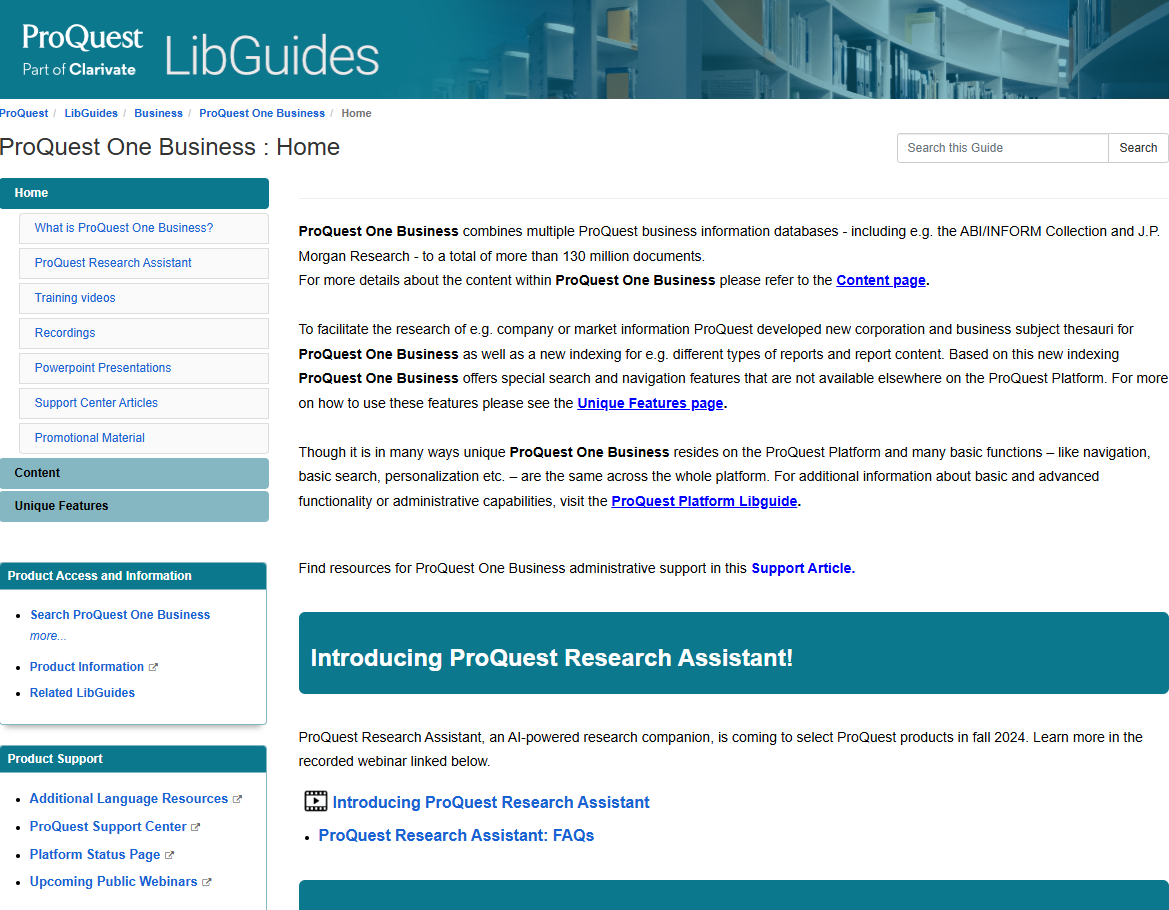Open ProQuest Support Center link
This screenshot has height=910, width=1169.
coord(108,827)
